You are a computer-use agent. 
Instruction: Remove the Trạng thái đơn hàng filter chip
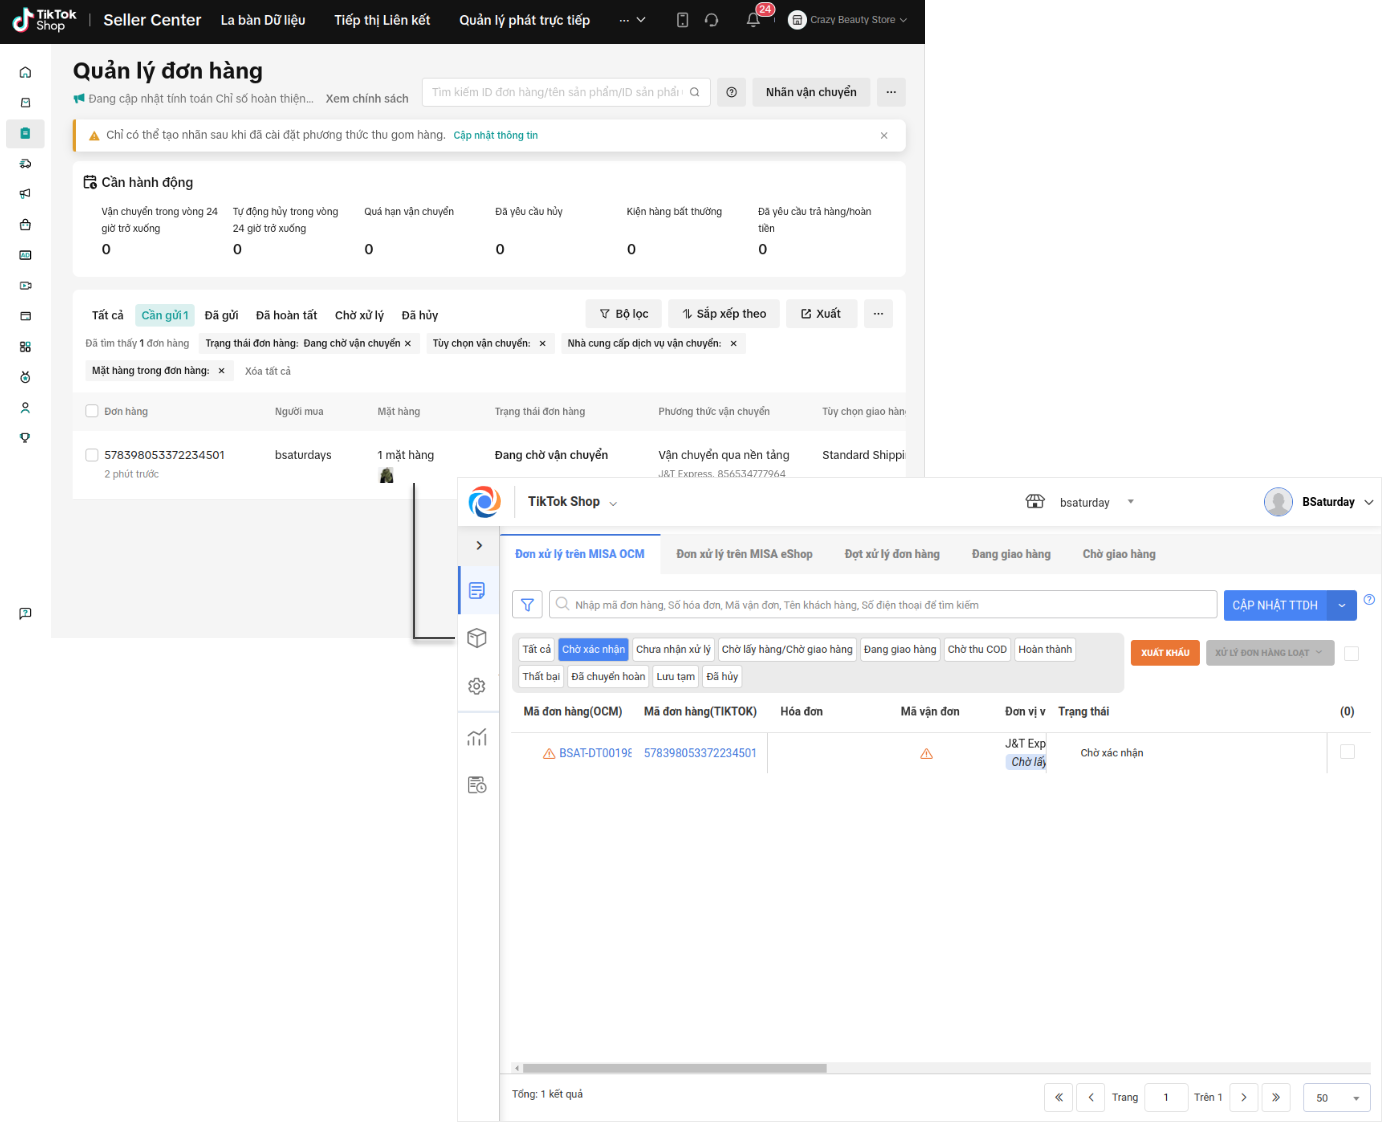point(408,344)
